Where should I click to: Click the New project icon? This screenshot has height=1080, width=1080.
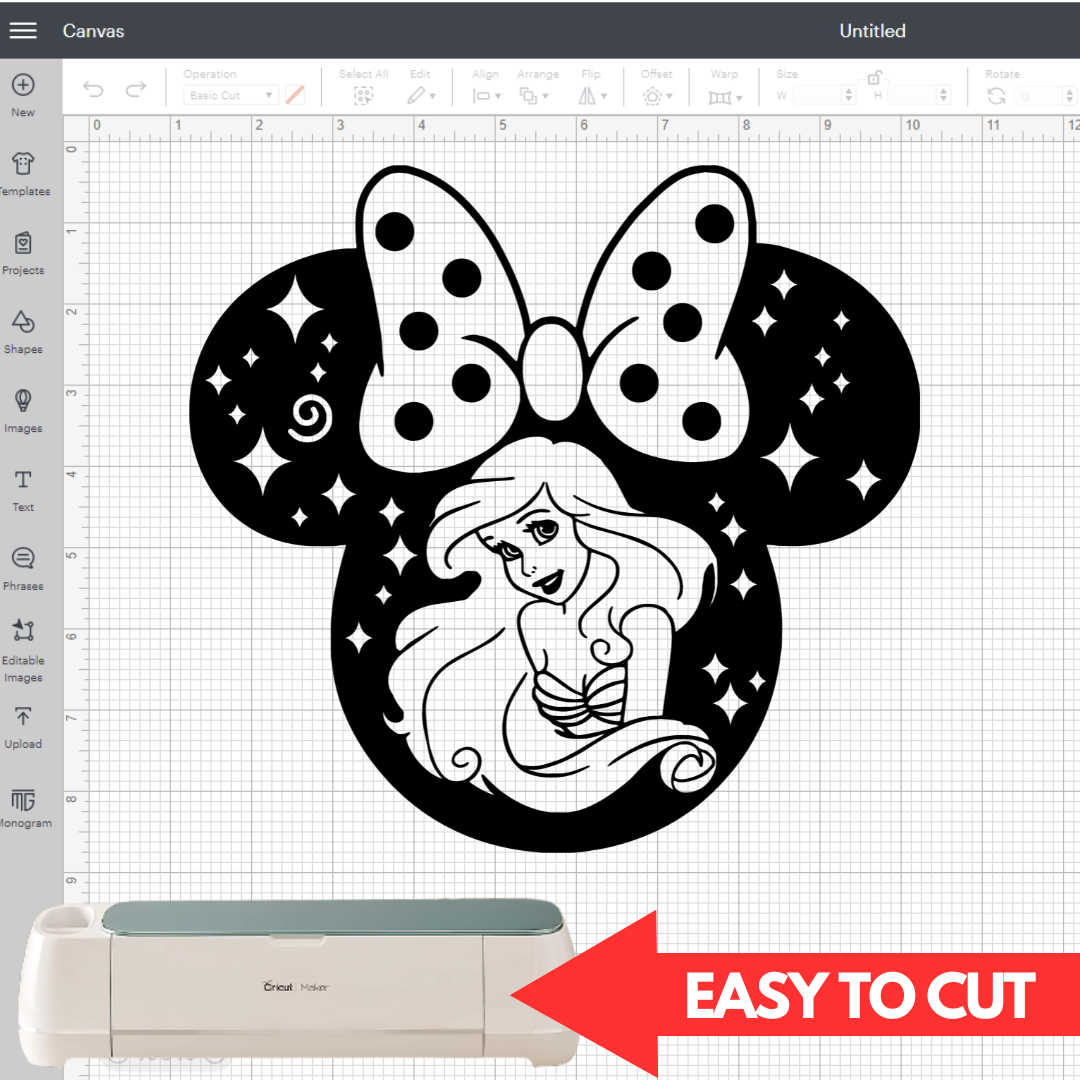(23, 85)
